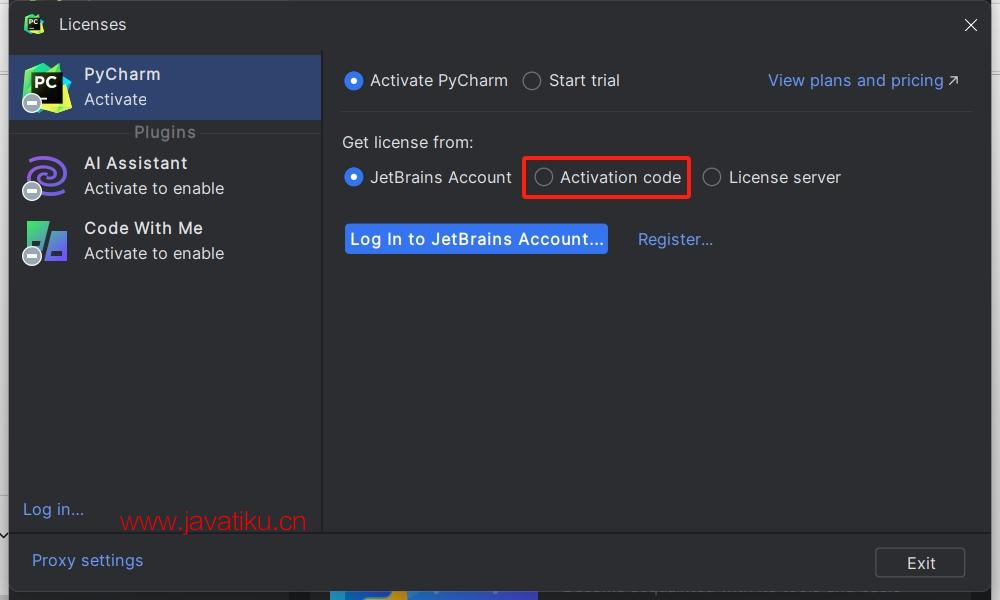This screenshot has height=600, width=1000.
Task: Click the Log in link in sidebar
Action: tap(54, 509)
